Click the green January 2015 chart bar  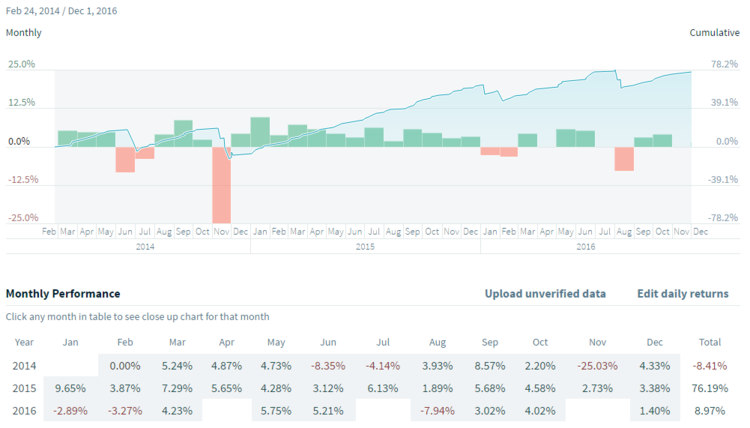[260, 132]
